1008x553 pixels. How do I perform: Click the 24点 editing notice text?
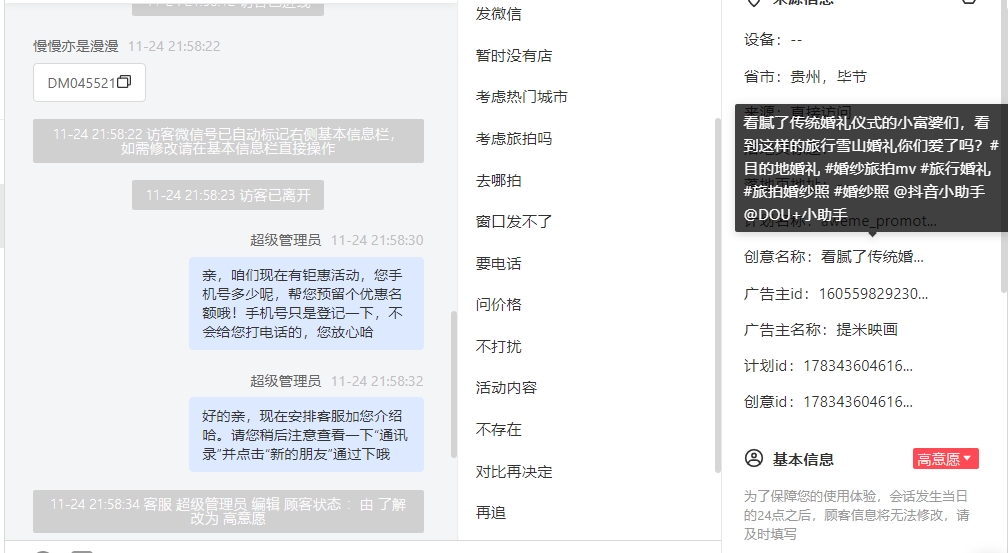[x=857, y=515]
